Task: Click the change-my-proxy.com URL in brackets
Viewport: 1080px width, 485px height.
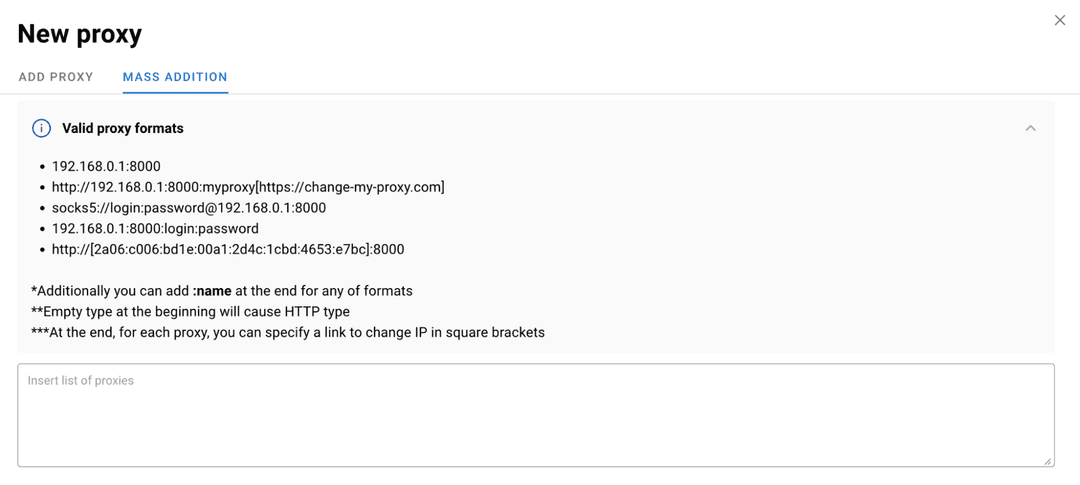Action: coord(351,187)
